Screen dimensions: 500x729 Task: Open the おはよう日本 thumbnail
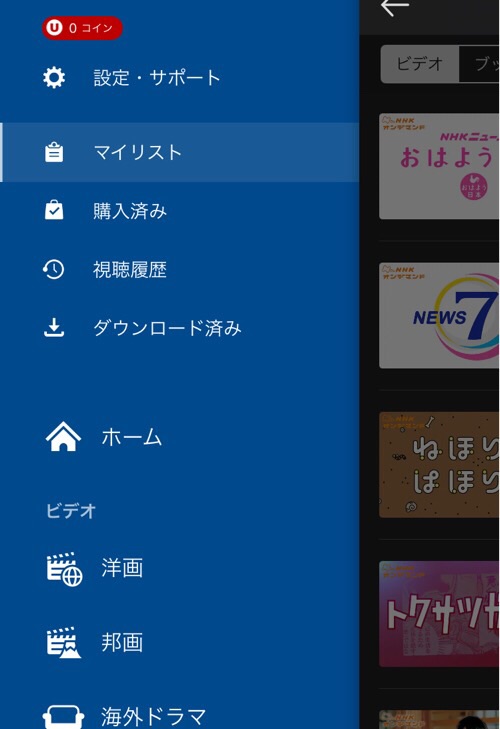click(439, 166)
